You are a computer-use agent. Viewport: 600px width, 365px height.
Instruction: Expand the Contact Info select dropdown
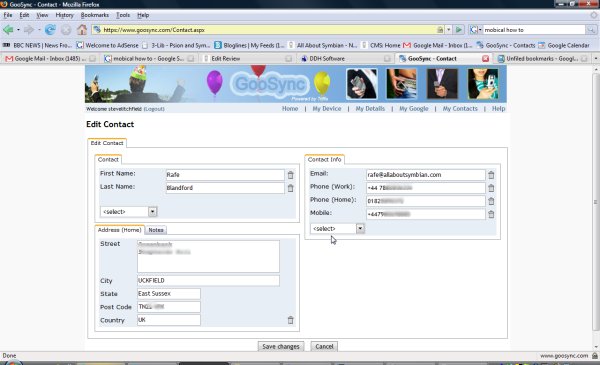point(360,228)
